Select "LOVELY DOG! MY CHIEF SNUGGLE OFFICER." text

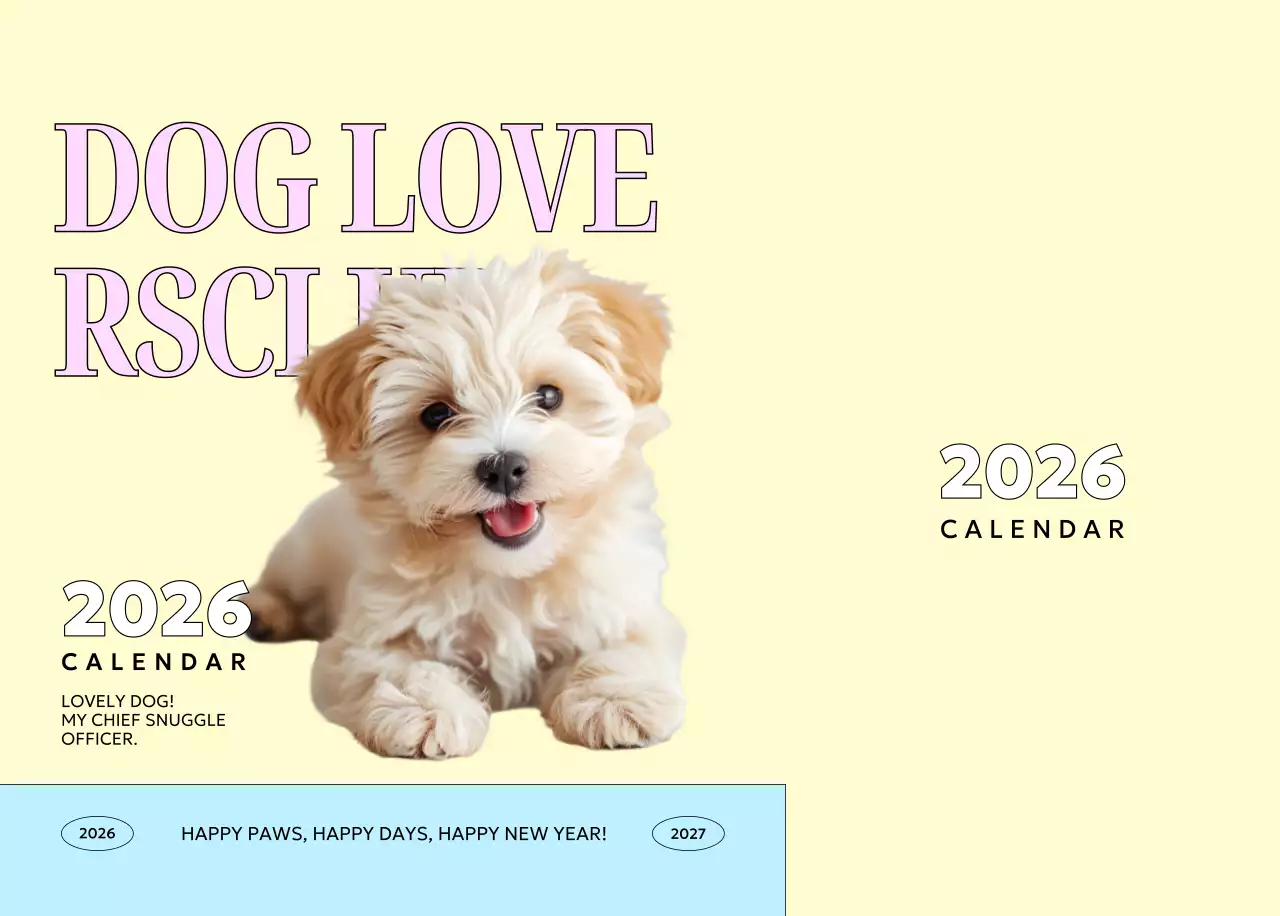pos(143,720)
